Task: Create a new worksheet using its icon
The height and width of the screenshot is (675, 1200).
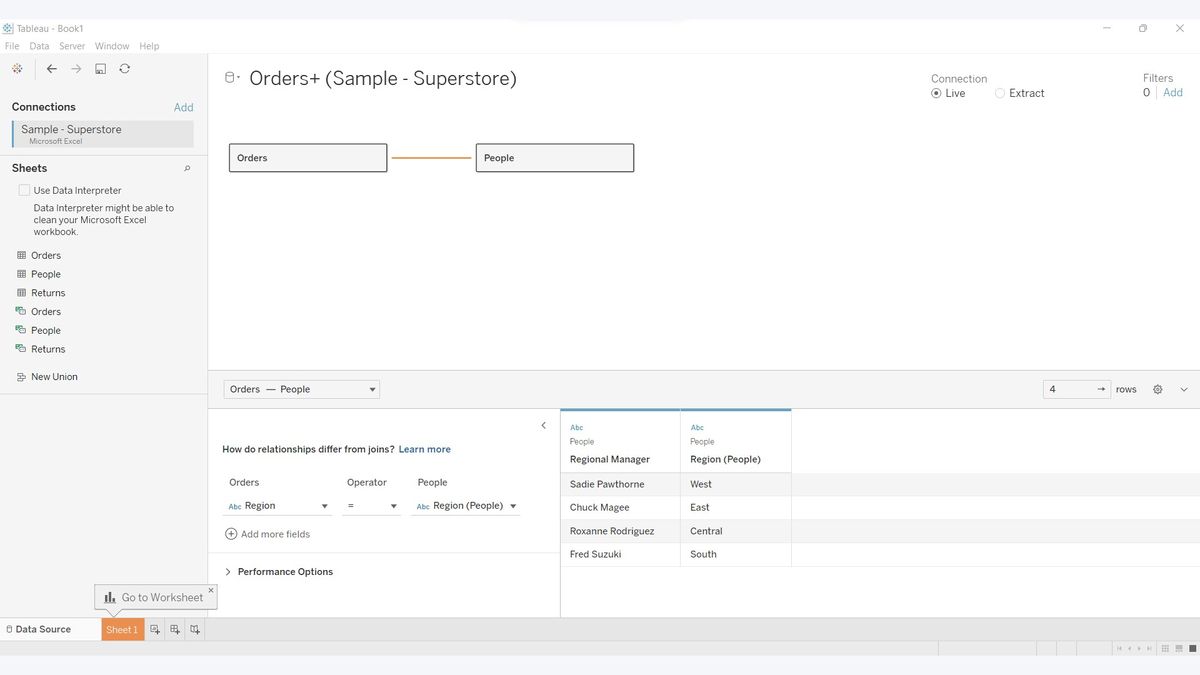Action: [155, 629]
